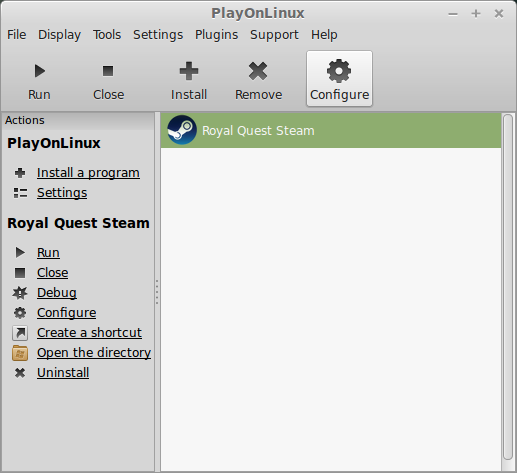Click the Steam icon of Royal Quest Steam
Image resolution: width=517 pixels, height=473 pixels.
click(182, 130)
